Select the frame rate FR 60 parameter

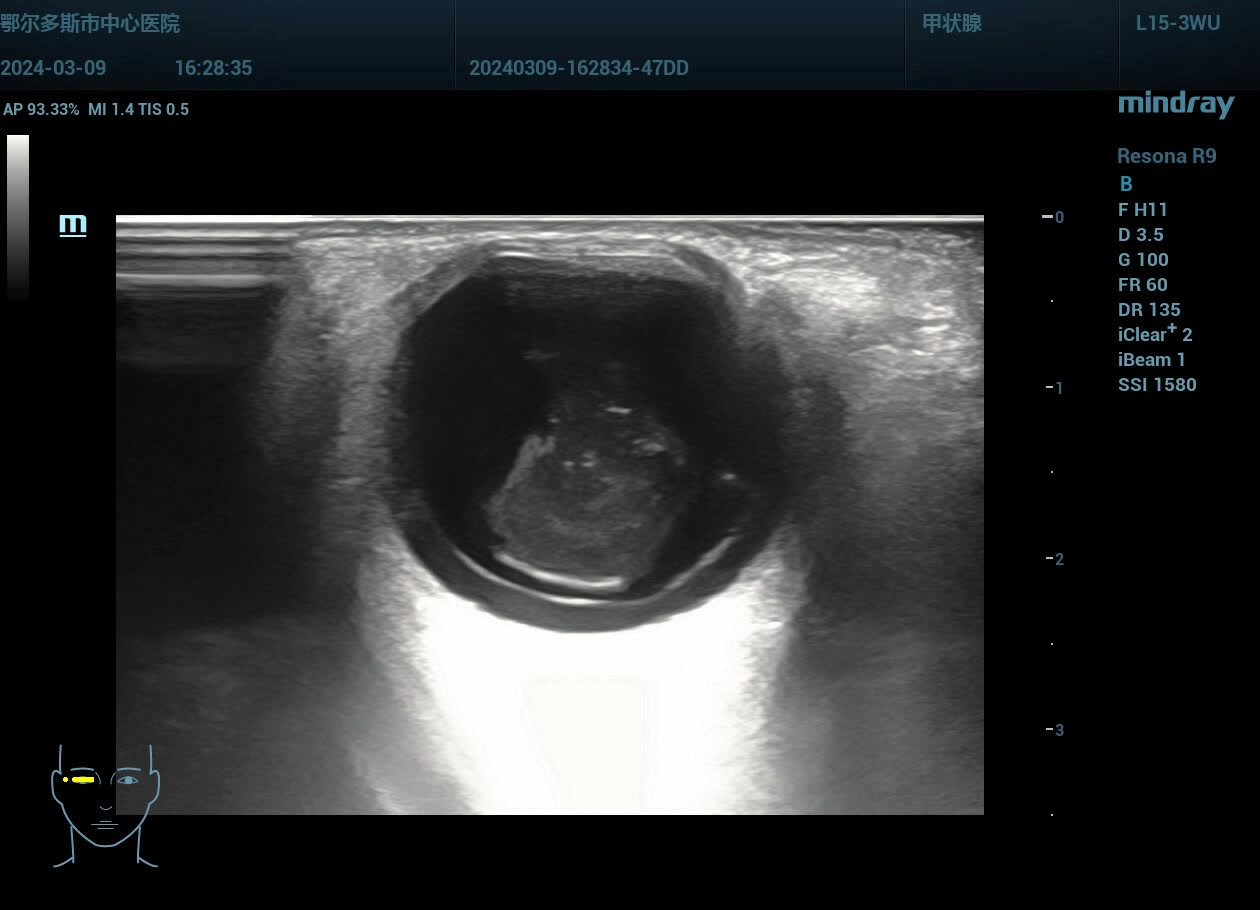(1143, 285)
